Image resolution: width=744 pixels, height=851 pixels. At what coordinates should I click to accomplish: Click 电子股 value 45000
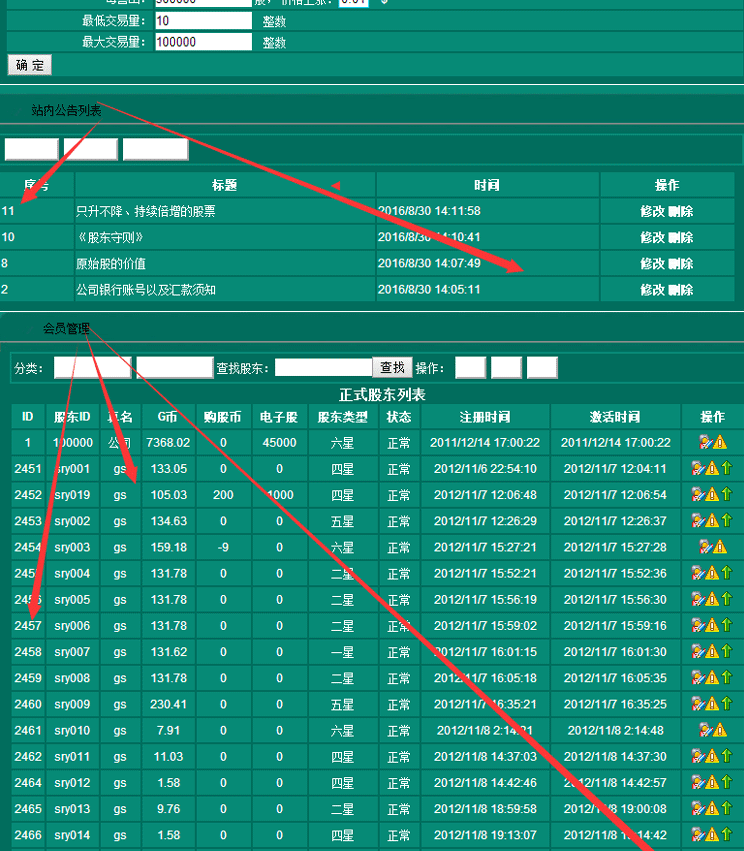coord(279,442)
